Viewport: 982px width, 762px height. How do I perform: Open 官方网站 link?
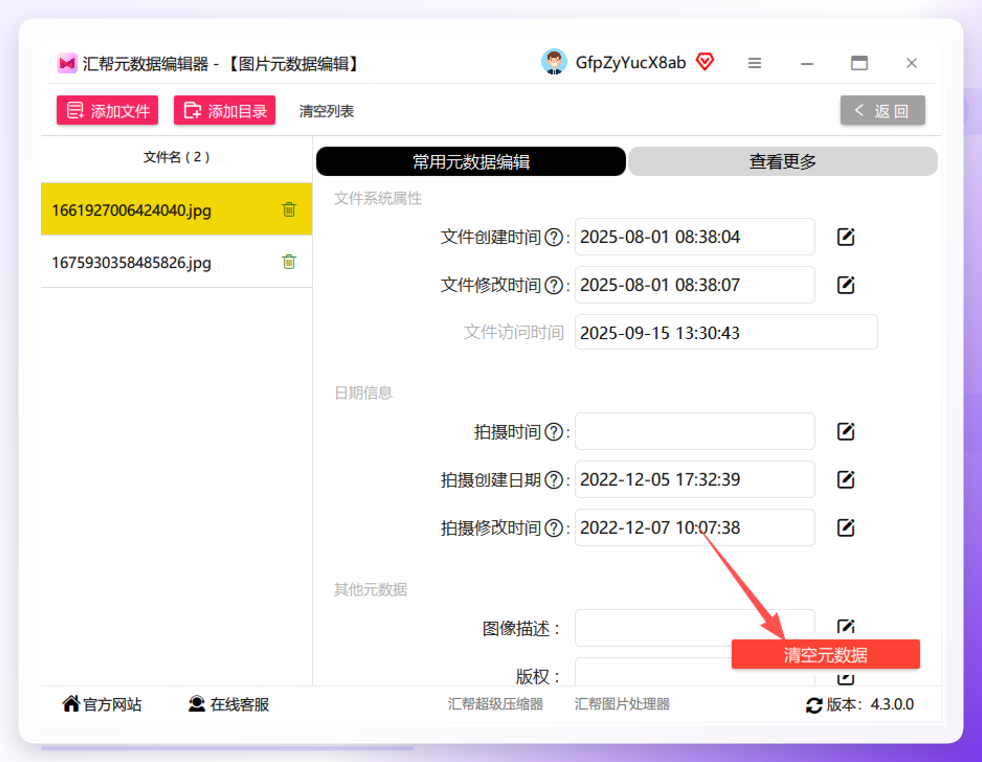point(101,704)
